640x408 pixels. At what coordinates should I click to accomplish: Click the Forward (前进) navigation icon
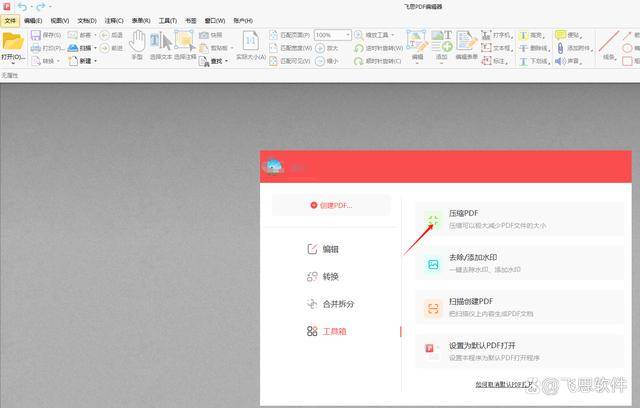click(x=104, y=48)
